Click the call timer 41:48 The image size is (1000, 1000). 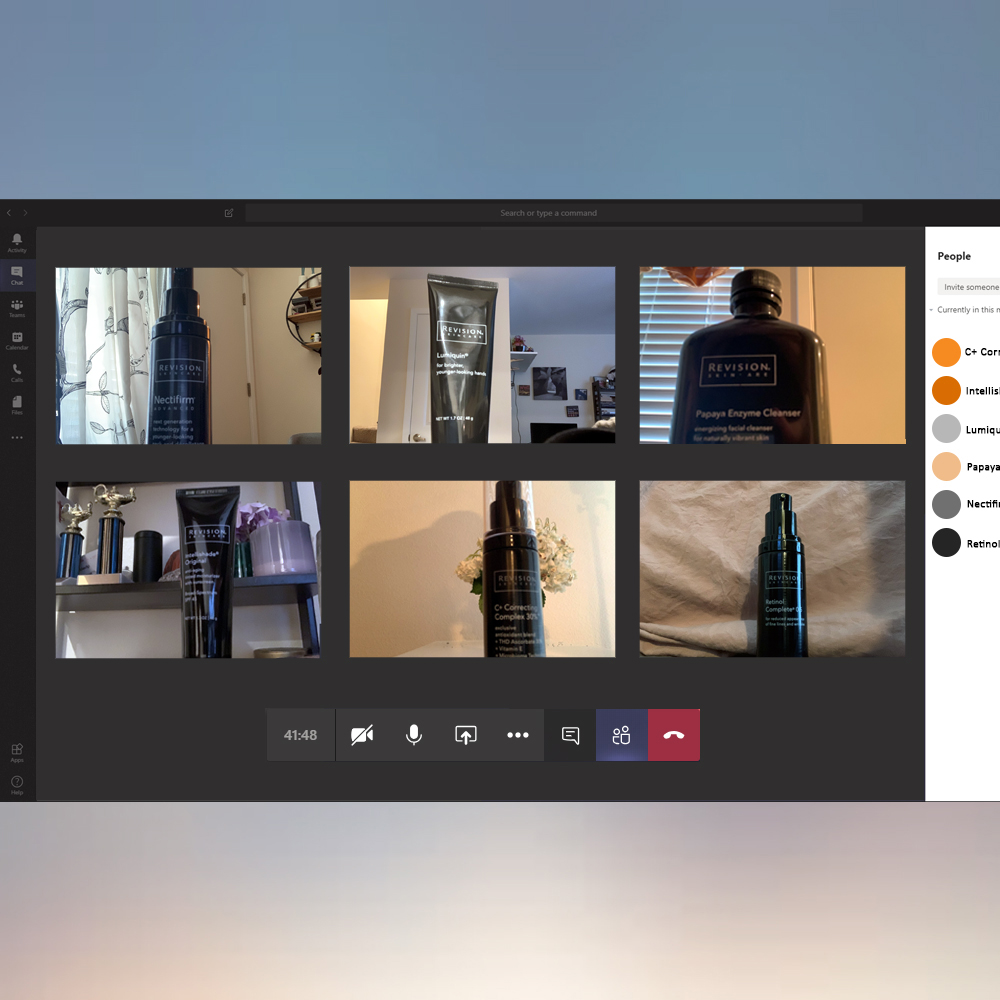pyautogui.click(x=300, y=735)
